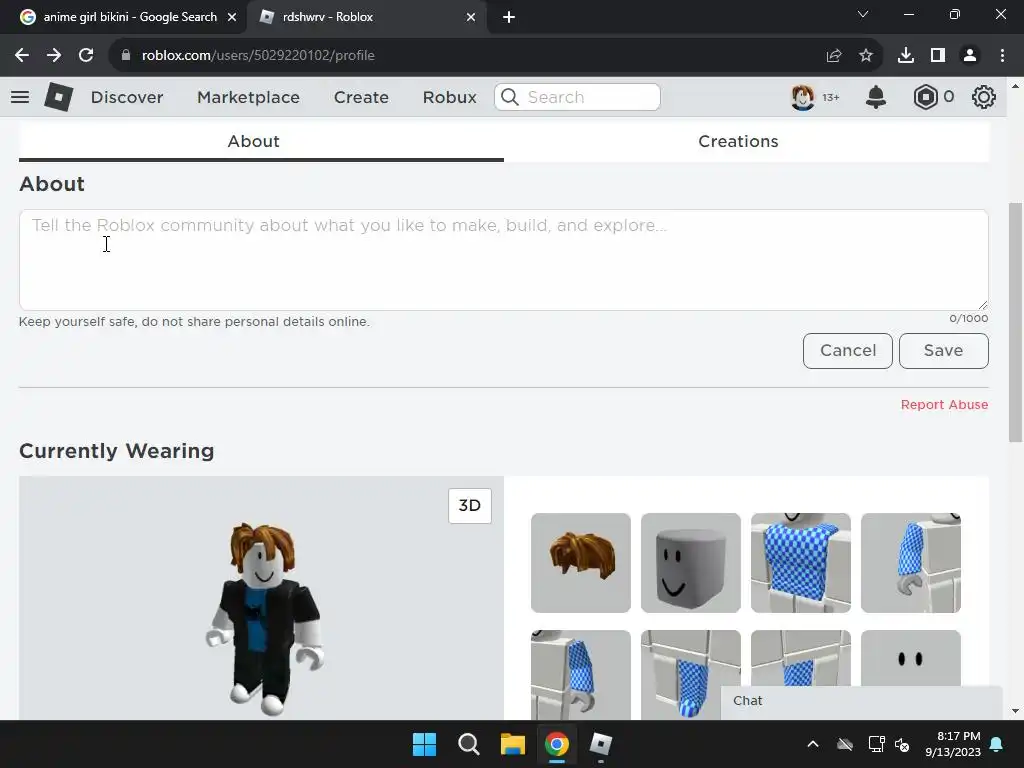
Task: Open the Chrome three-dot menu
Action: click(1002, 56)
